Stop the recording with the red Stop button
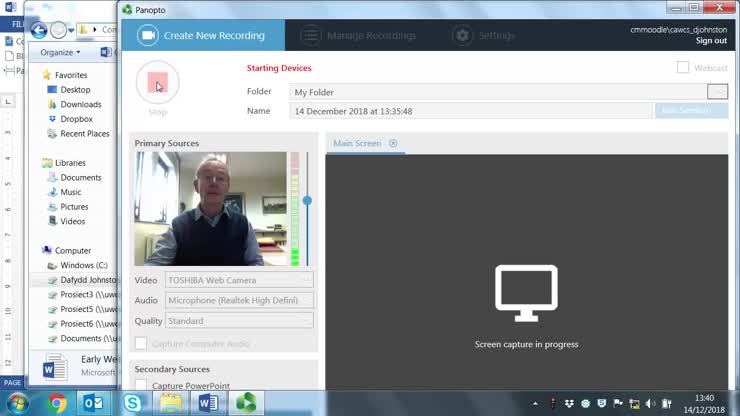 [157, 83]
